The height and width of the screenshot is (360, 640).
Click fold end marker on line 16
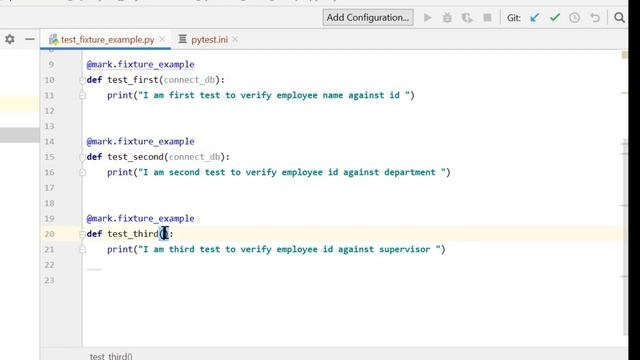(82, 173)
